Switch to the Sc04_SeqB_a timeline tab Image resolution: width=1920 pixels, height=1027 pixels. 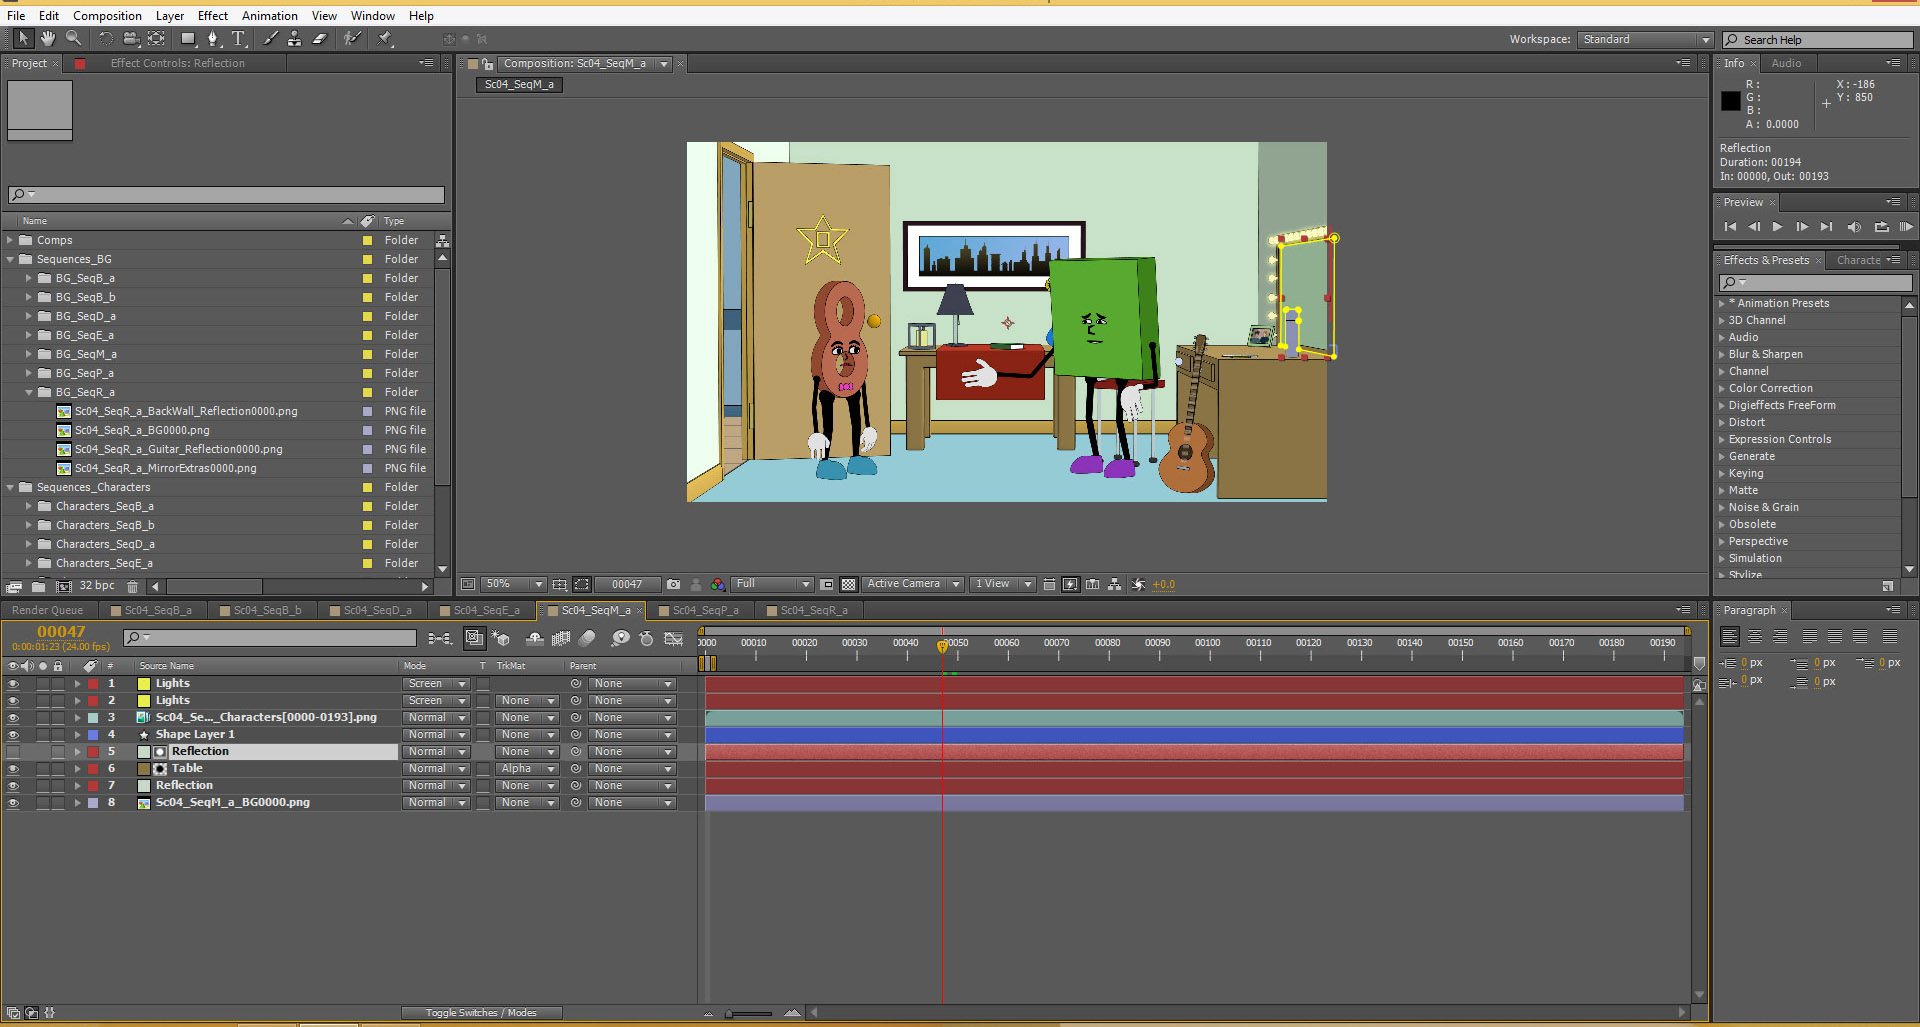click(158, 610)
